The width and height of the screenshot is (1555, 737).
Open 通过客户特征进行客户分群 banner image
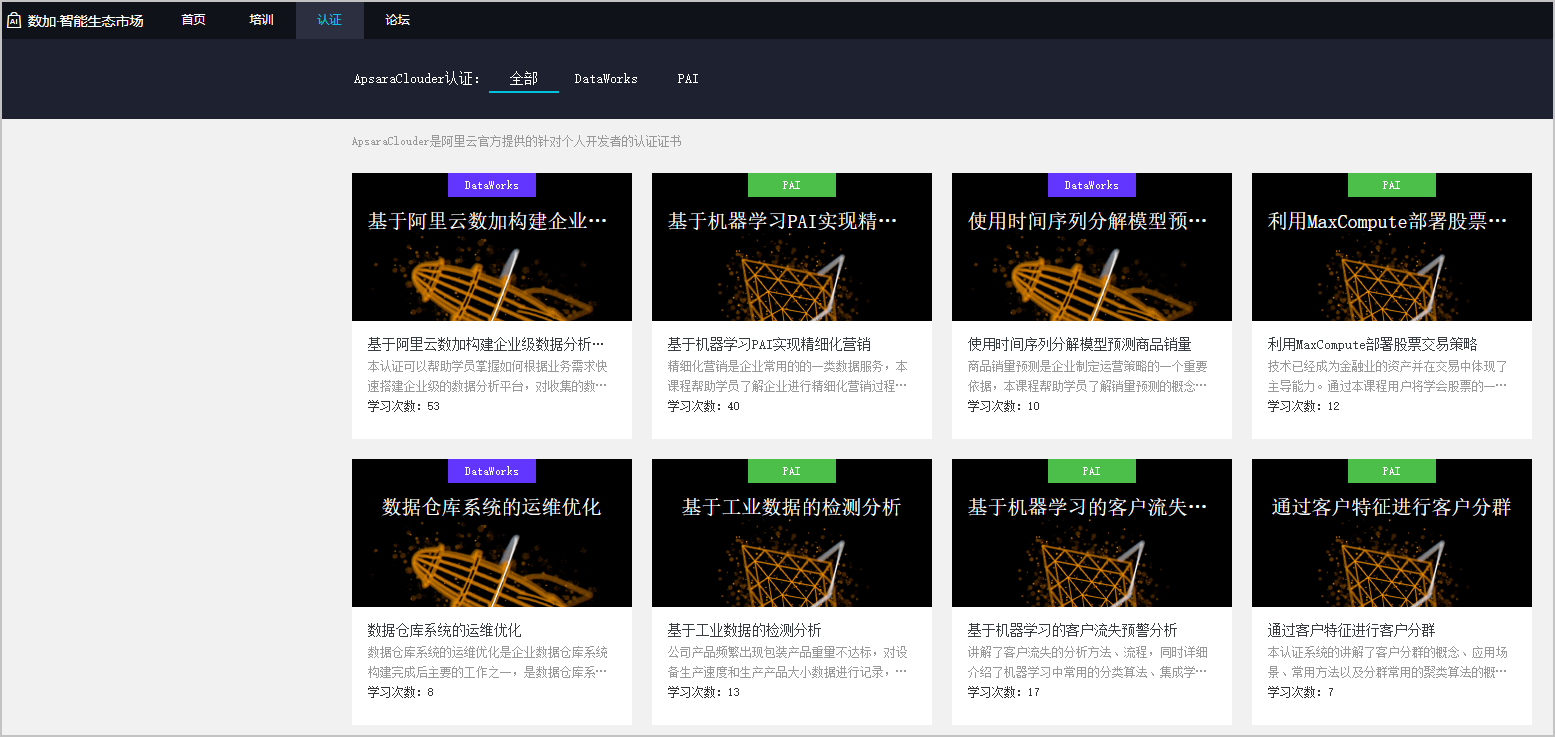coord(1392,533)
